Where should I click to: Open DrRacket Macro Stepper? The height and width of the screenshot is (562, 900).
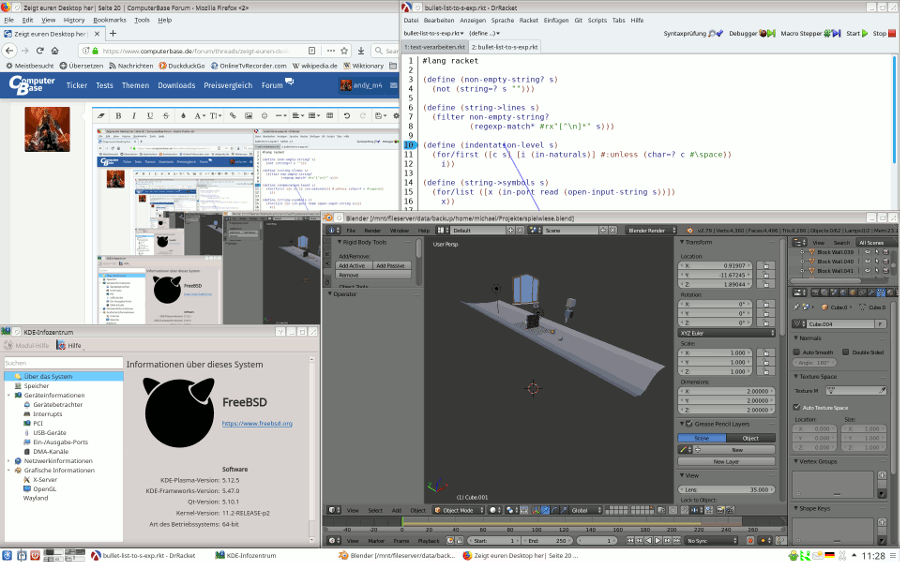coord(810,33)
